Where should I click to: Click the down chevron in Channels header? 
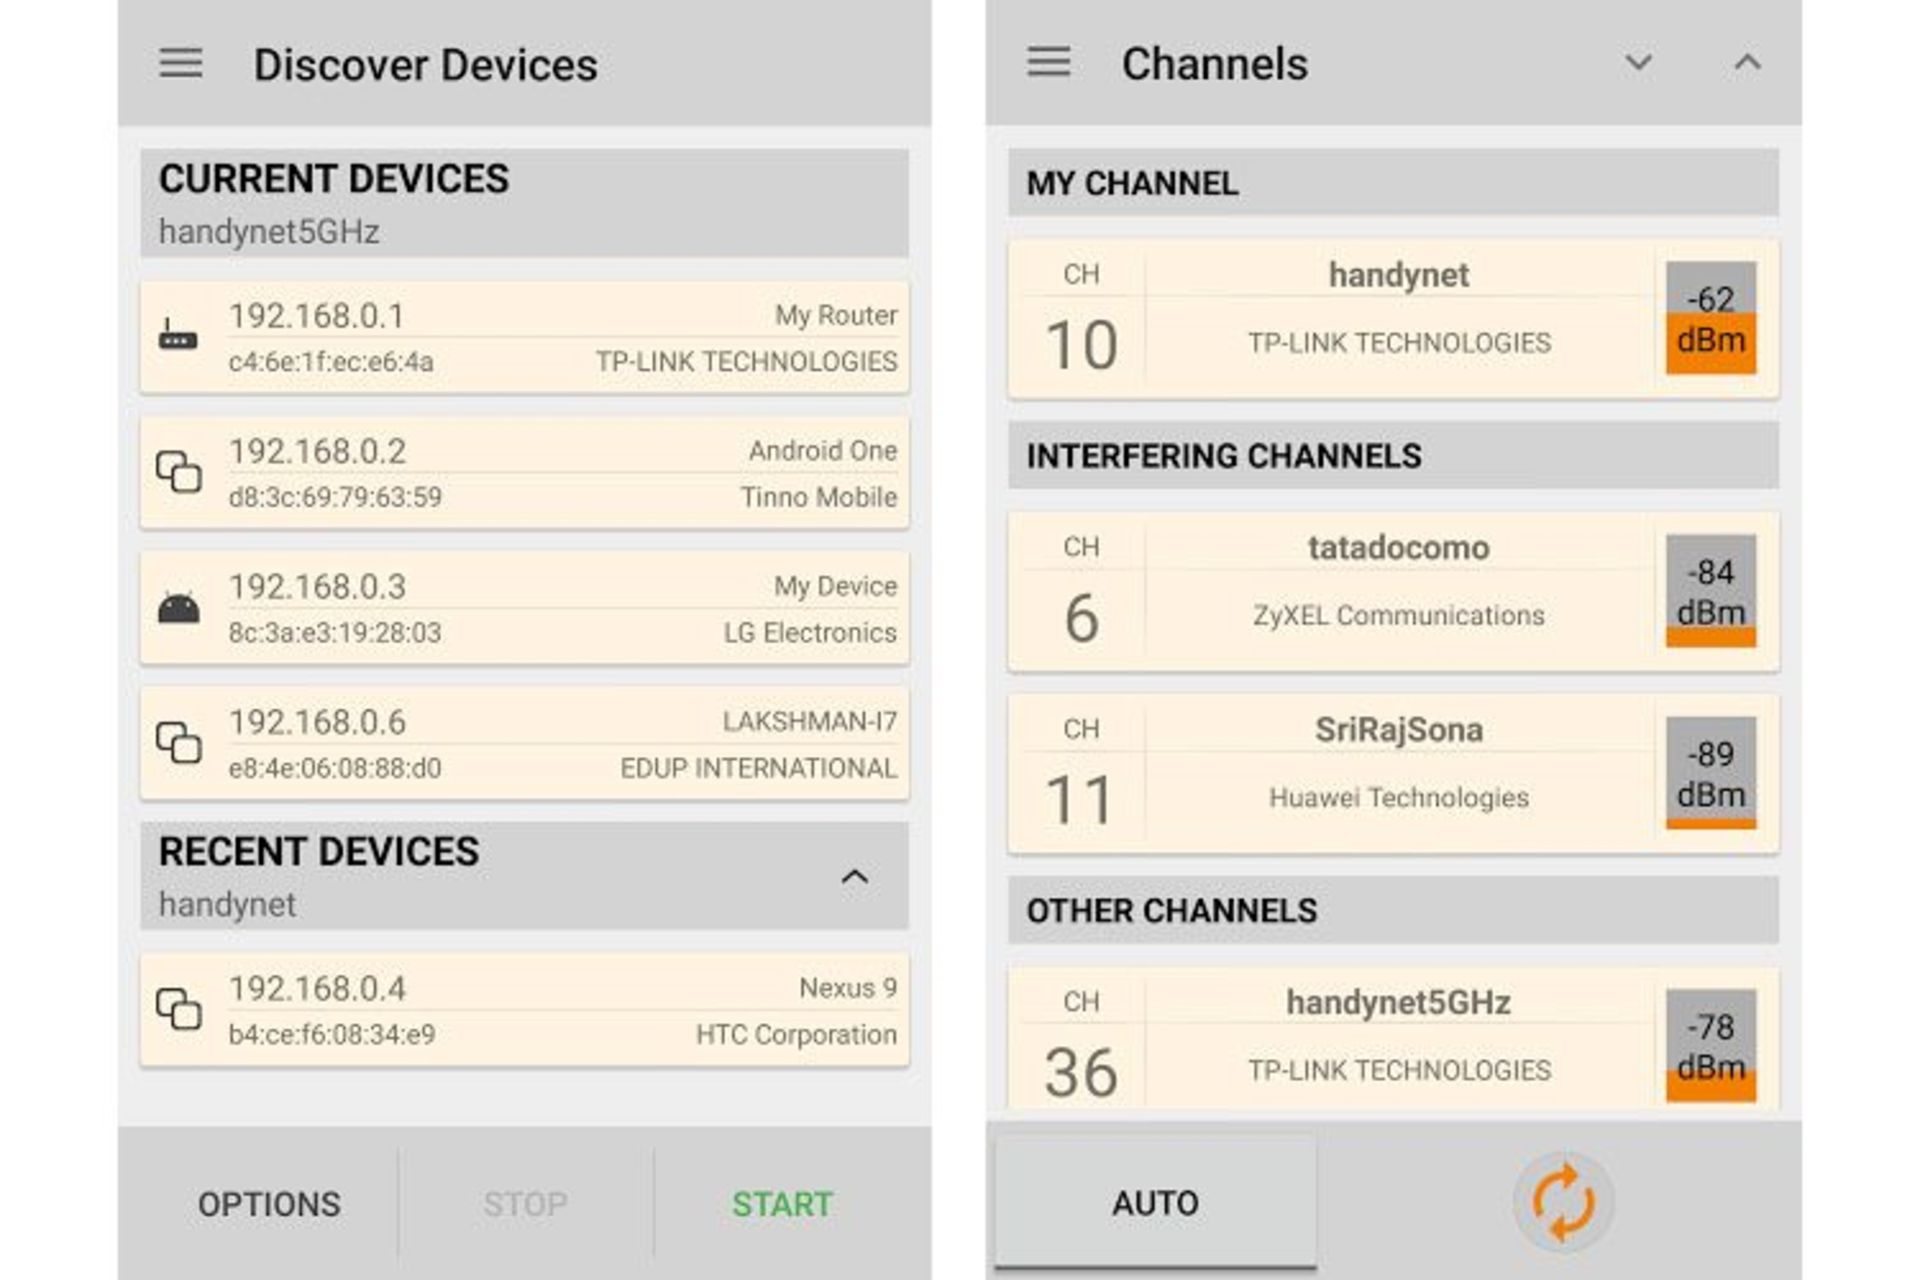(1638, 63)
